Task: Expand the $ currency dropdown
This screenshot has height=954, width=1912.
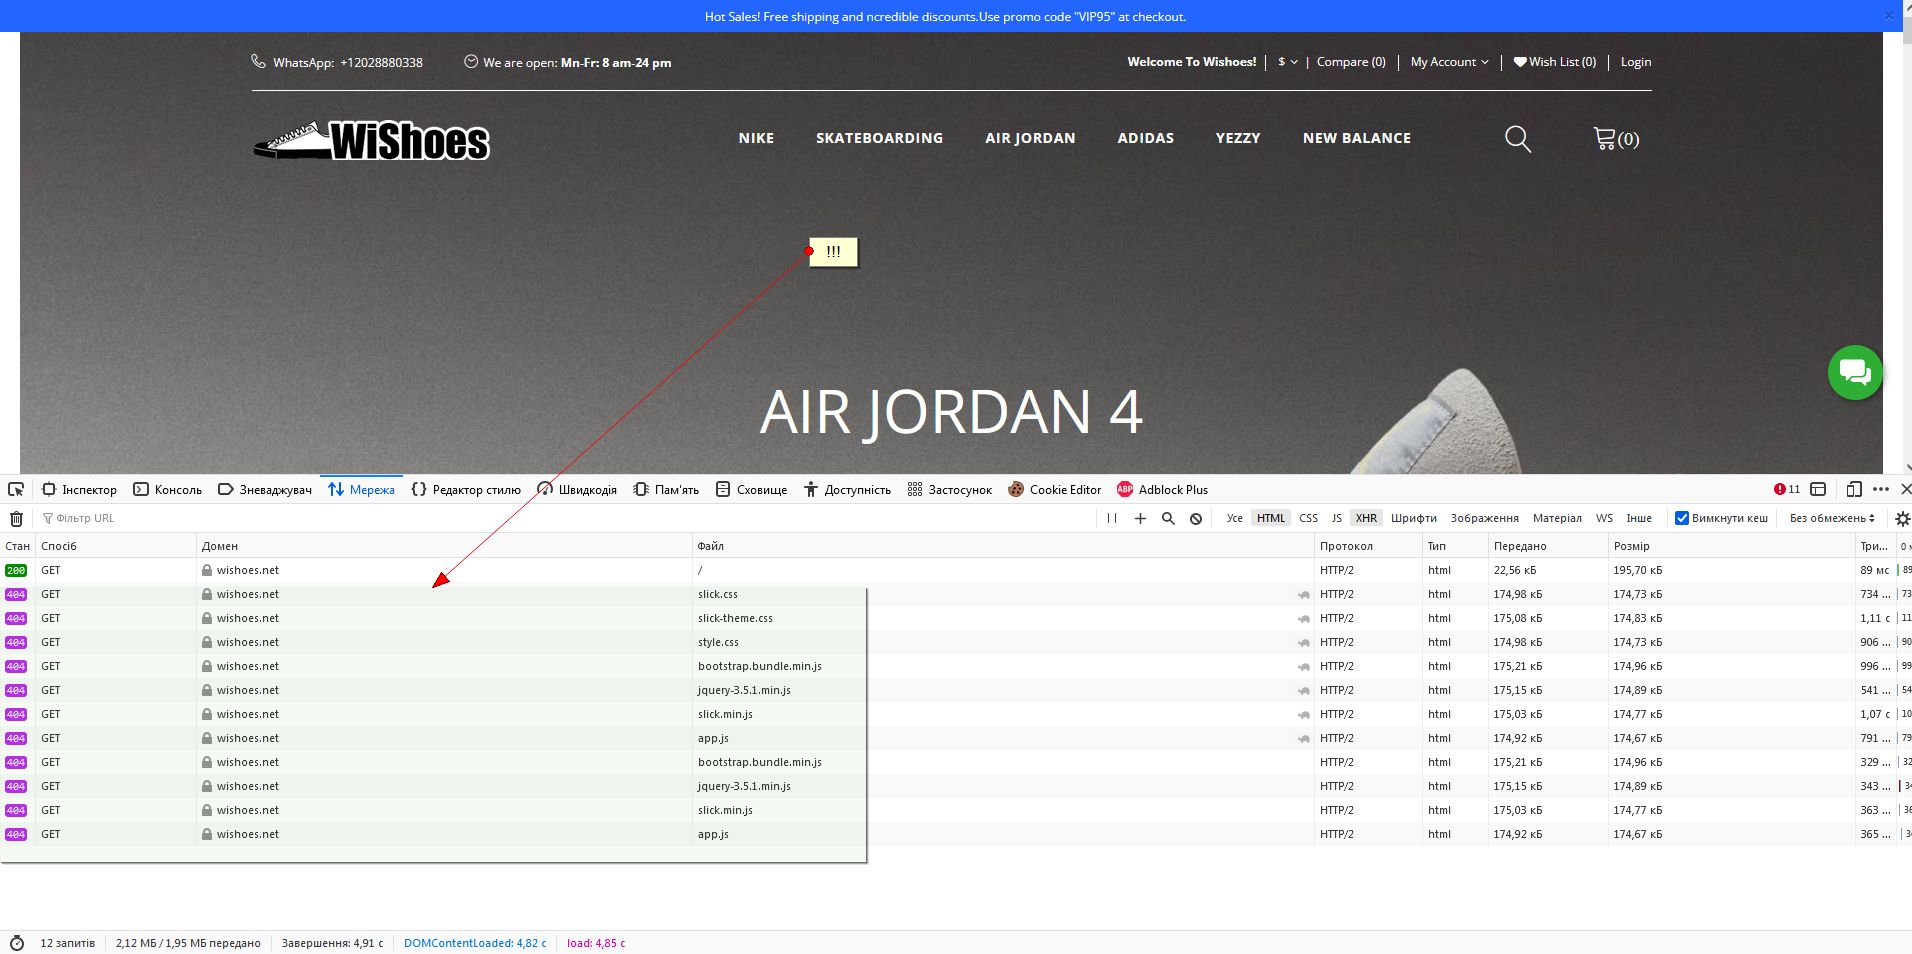Action: pyautogui.click(x=1288, y=62)
